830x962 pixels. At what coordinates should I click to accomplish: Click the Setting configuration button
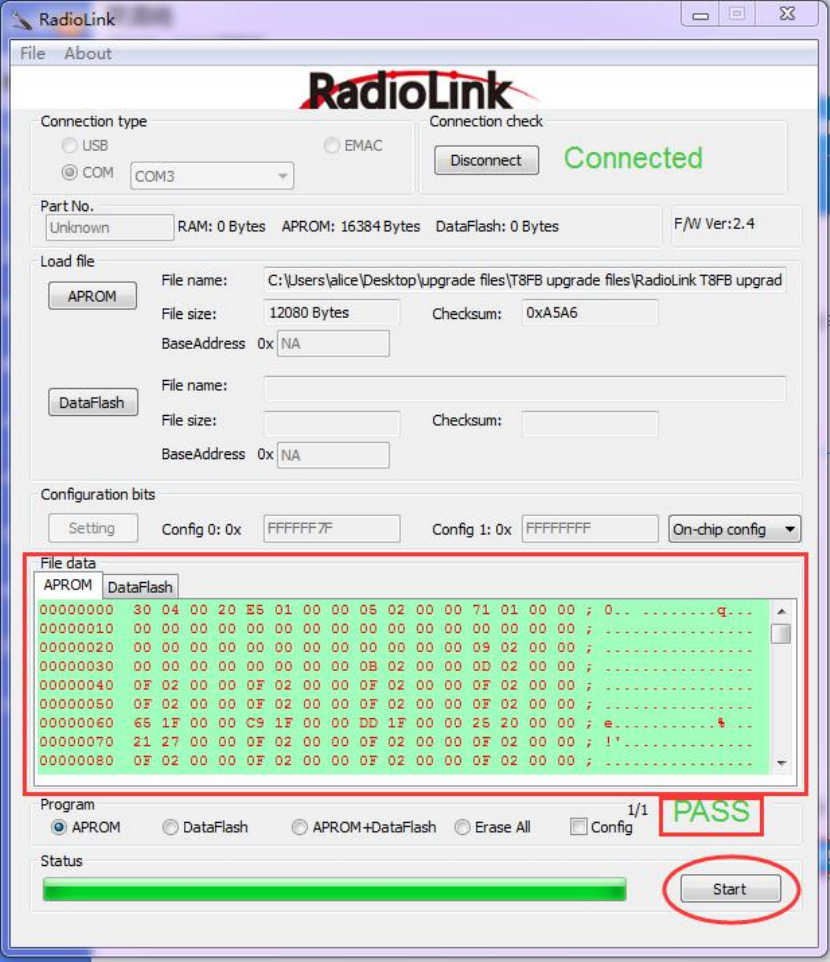coord(93,528)
